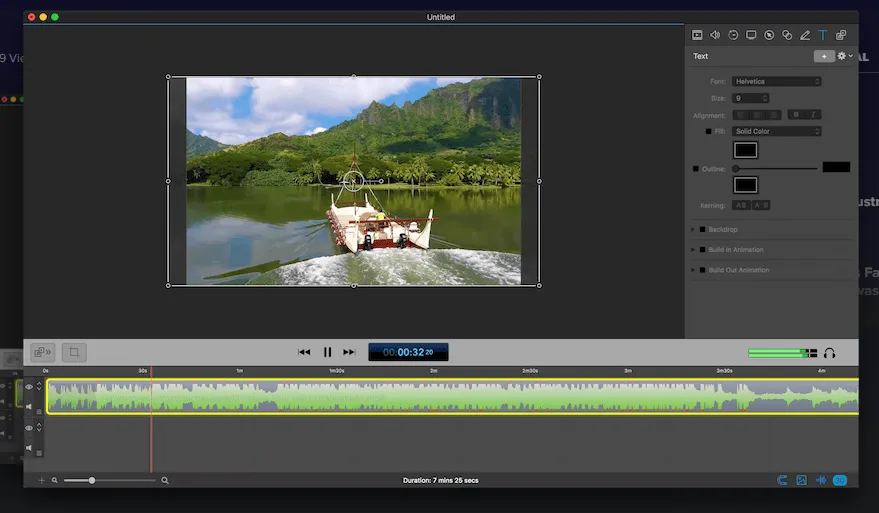Adjust the second track height stepper arrows
This screenshot has width=879, height=513.
(x=39, y=427)
